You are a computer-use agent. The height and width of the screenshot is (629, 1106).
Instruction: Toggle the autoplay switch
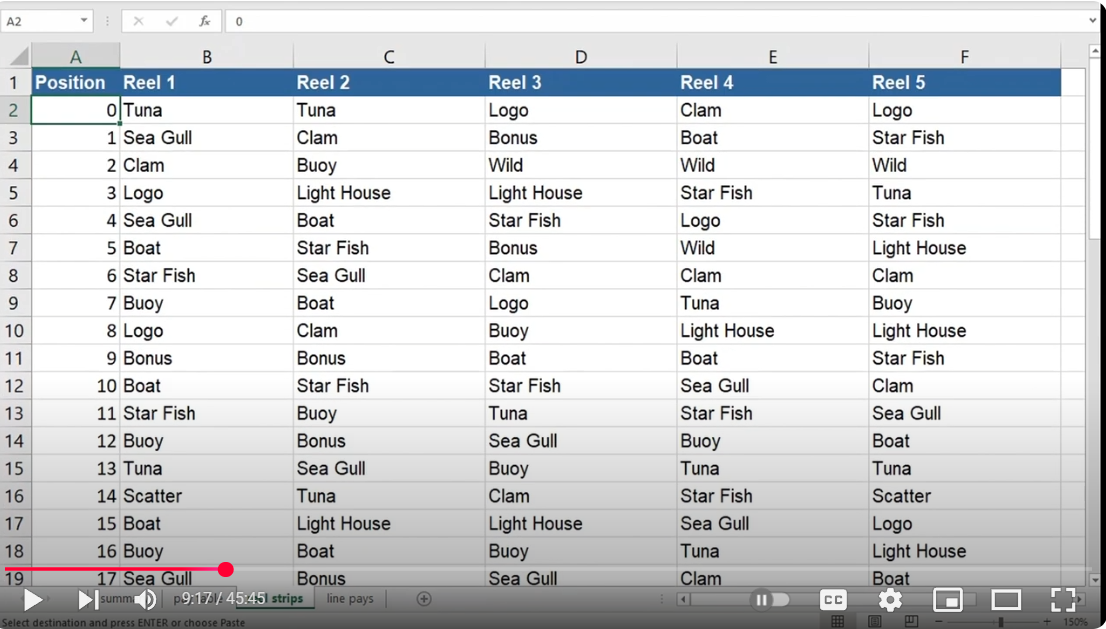770,599
